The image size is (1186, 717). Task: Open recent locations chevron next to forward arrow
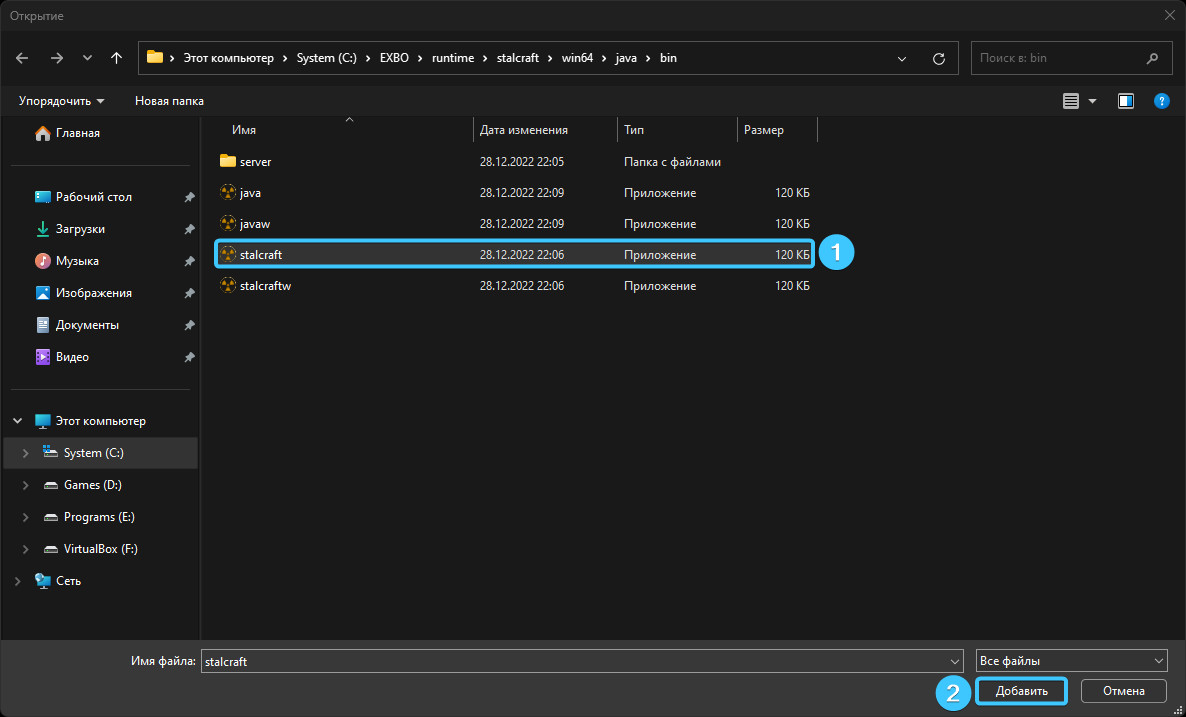[x=87, y=58]
